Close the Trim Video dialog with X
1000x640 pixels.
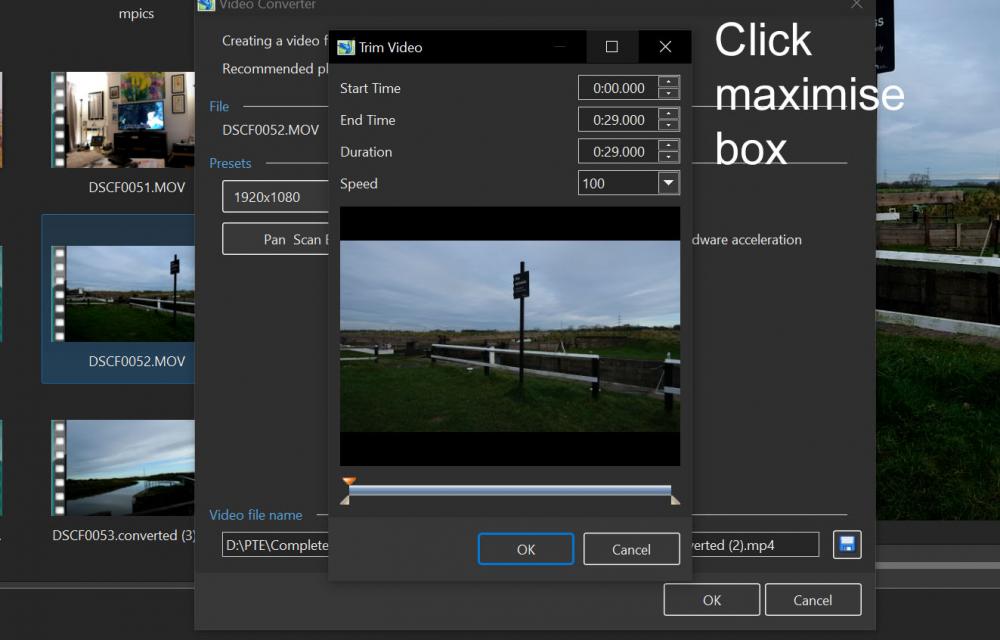point(665,47)
